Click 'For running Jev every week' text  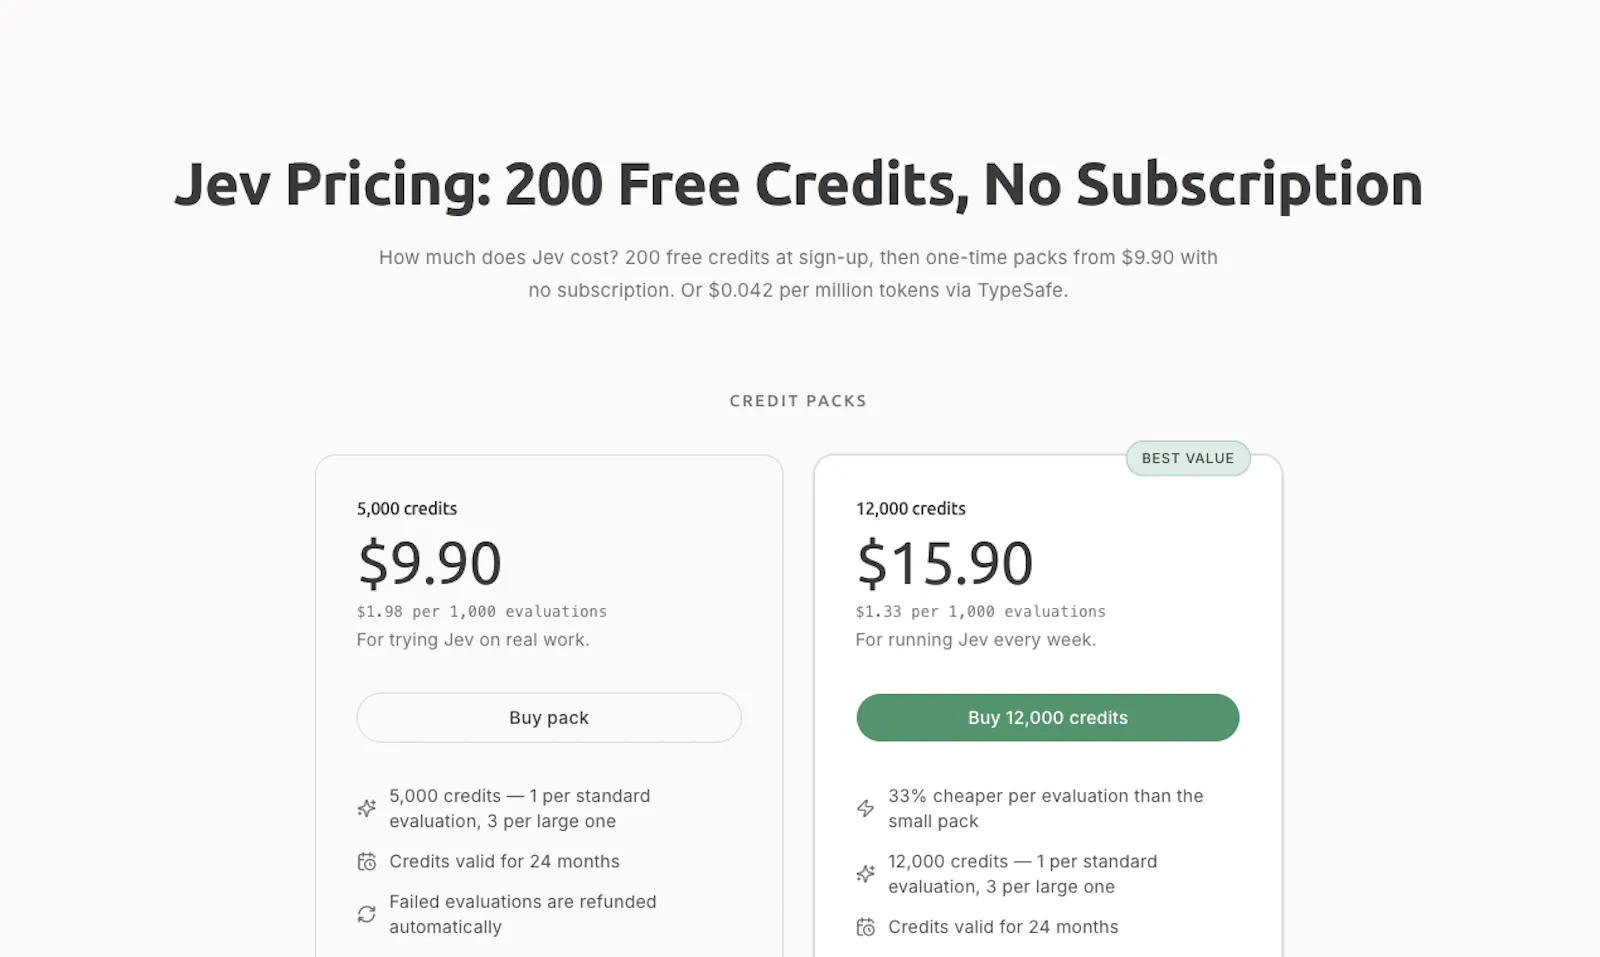[976, 640]
